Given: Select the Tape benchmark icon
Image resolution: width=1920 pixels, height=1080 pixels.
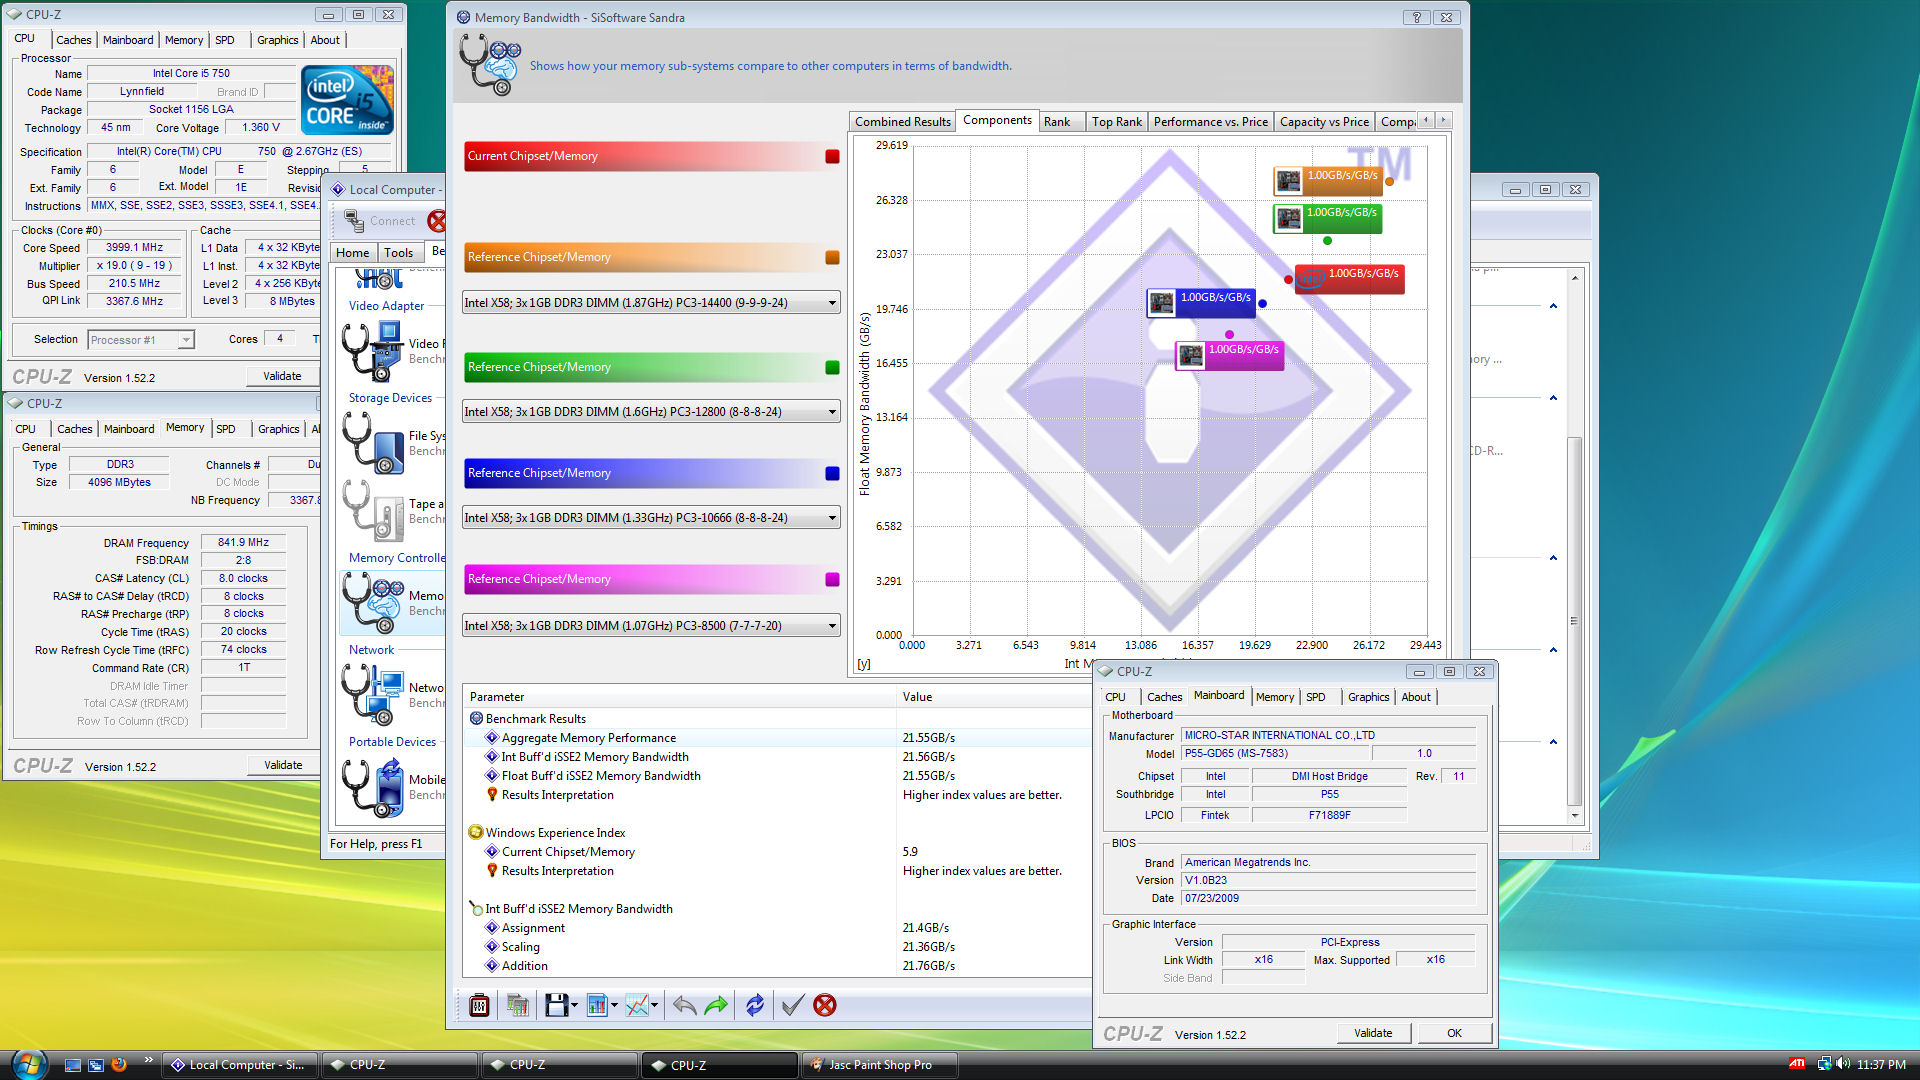Looking at the screenshot, I should click(372, 511).
